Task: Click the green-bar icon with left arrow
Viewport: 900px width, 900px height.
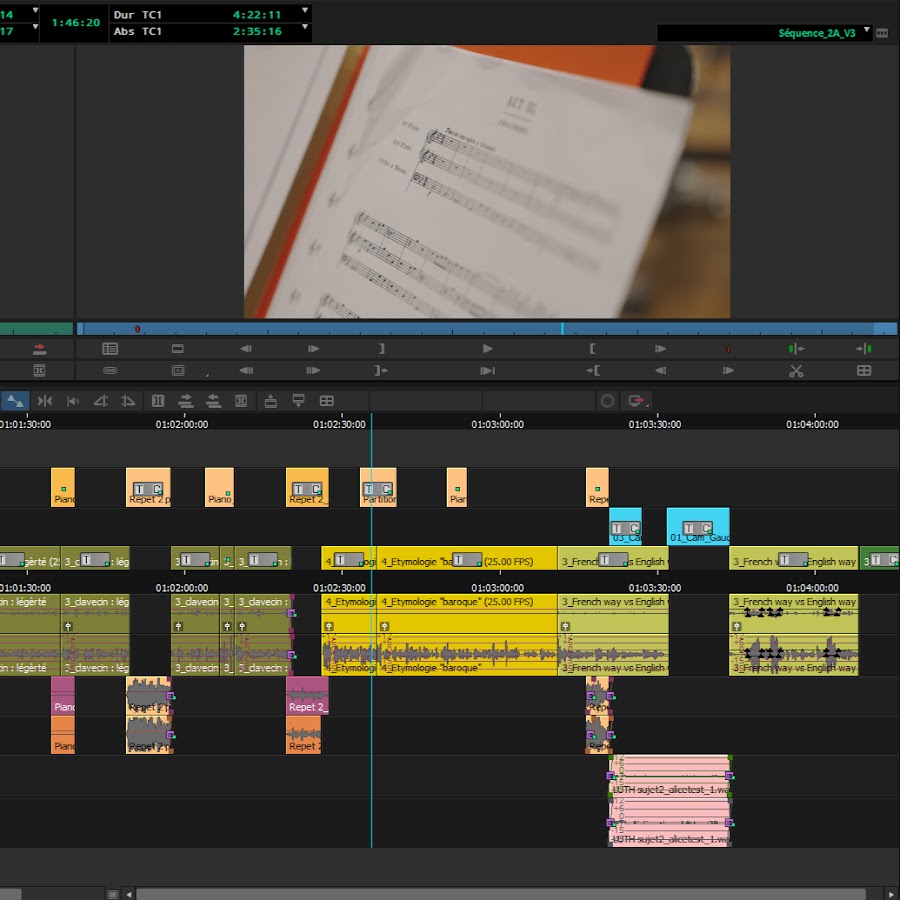Action: (796, 348)
